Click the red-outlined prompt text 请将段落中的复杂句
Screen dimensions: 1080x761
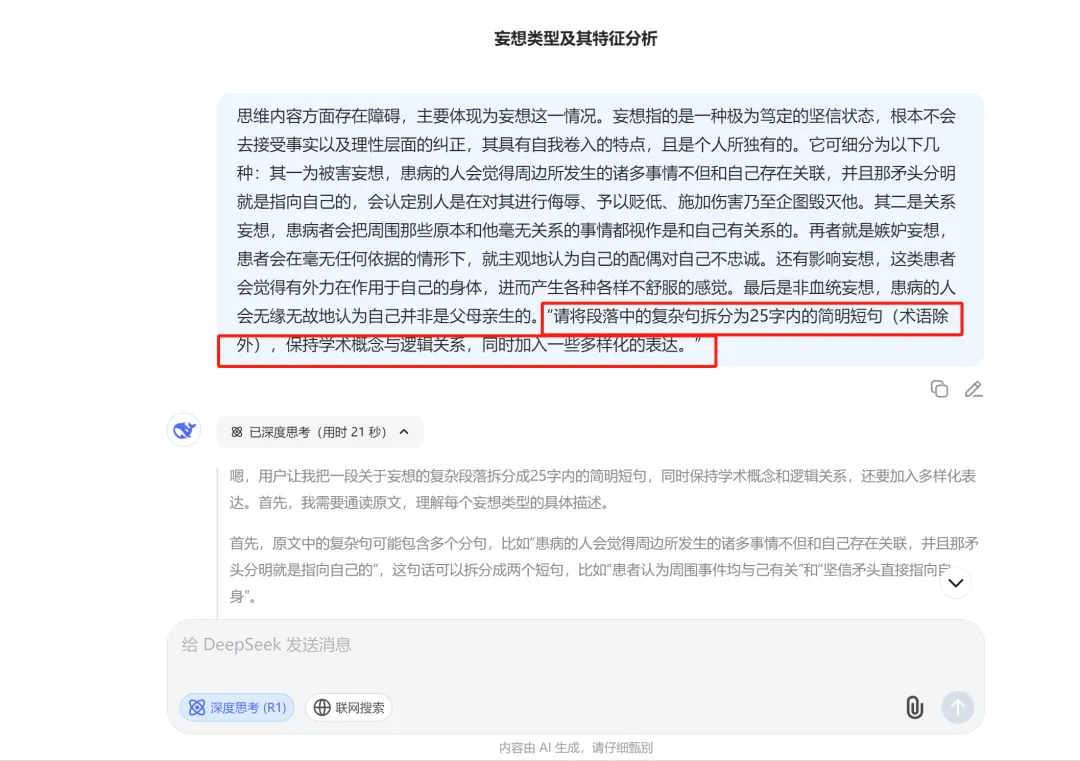pyautogui.click(x=590, y=331)
